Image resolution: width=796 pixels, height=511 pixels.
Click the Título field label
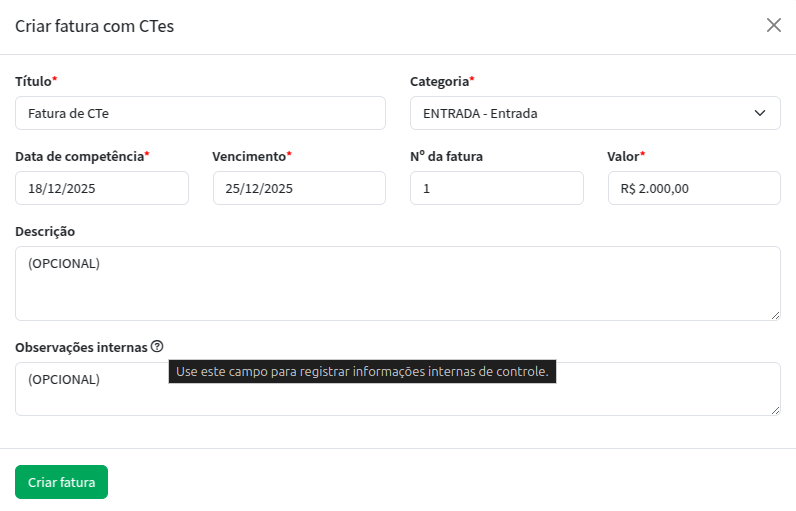[x=33, y=80]
